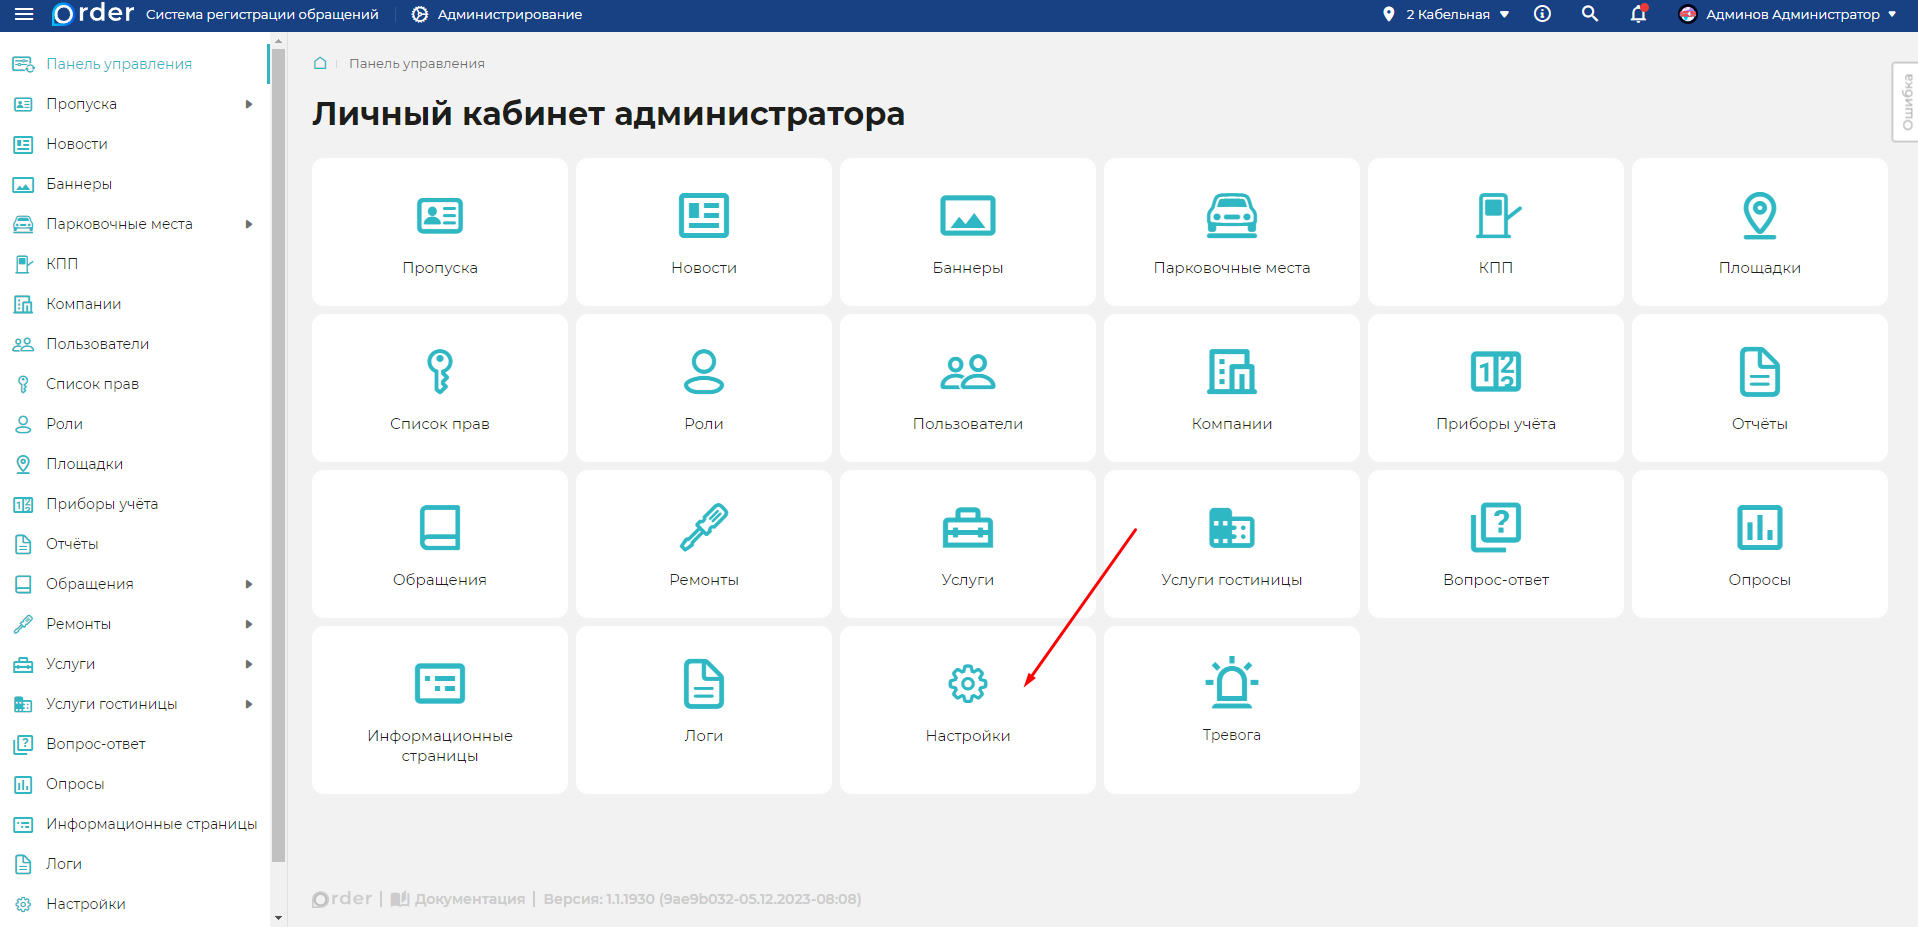The width and height of the screenshot is (1918, 927).
Task: Open the Ремонты wrench tile
Action: (x=703, y=544)
